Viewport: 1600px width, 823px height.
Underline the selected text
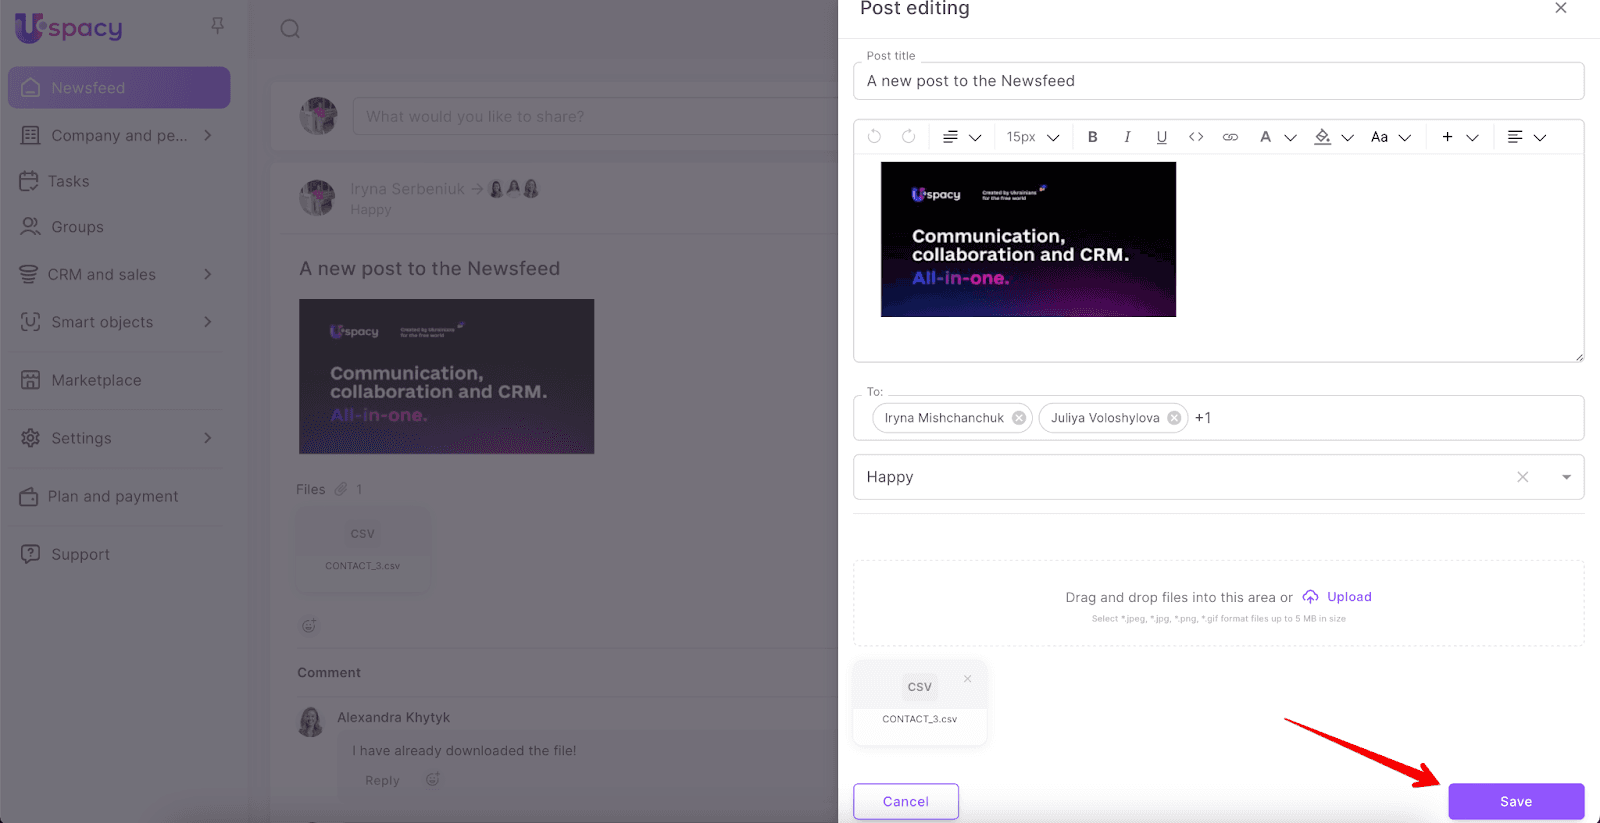[x=1161, y=137]
